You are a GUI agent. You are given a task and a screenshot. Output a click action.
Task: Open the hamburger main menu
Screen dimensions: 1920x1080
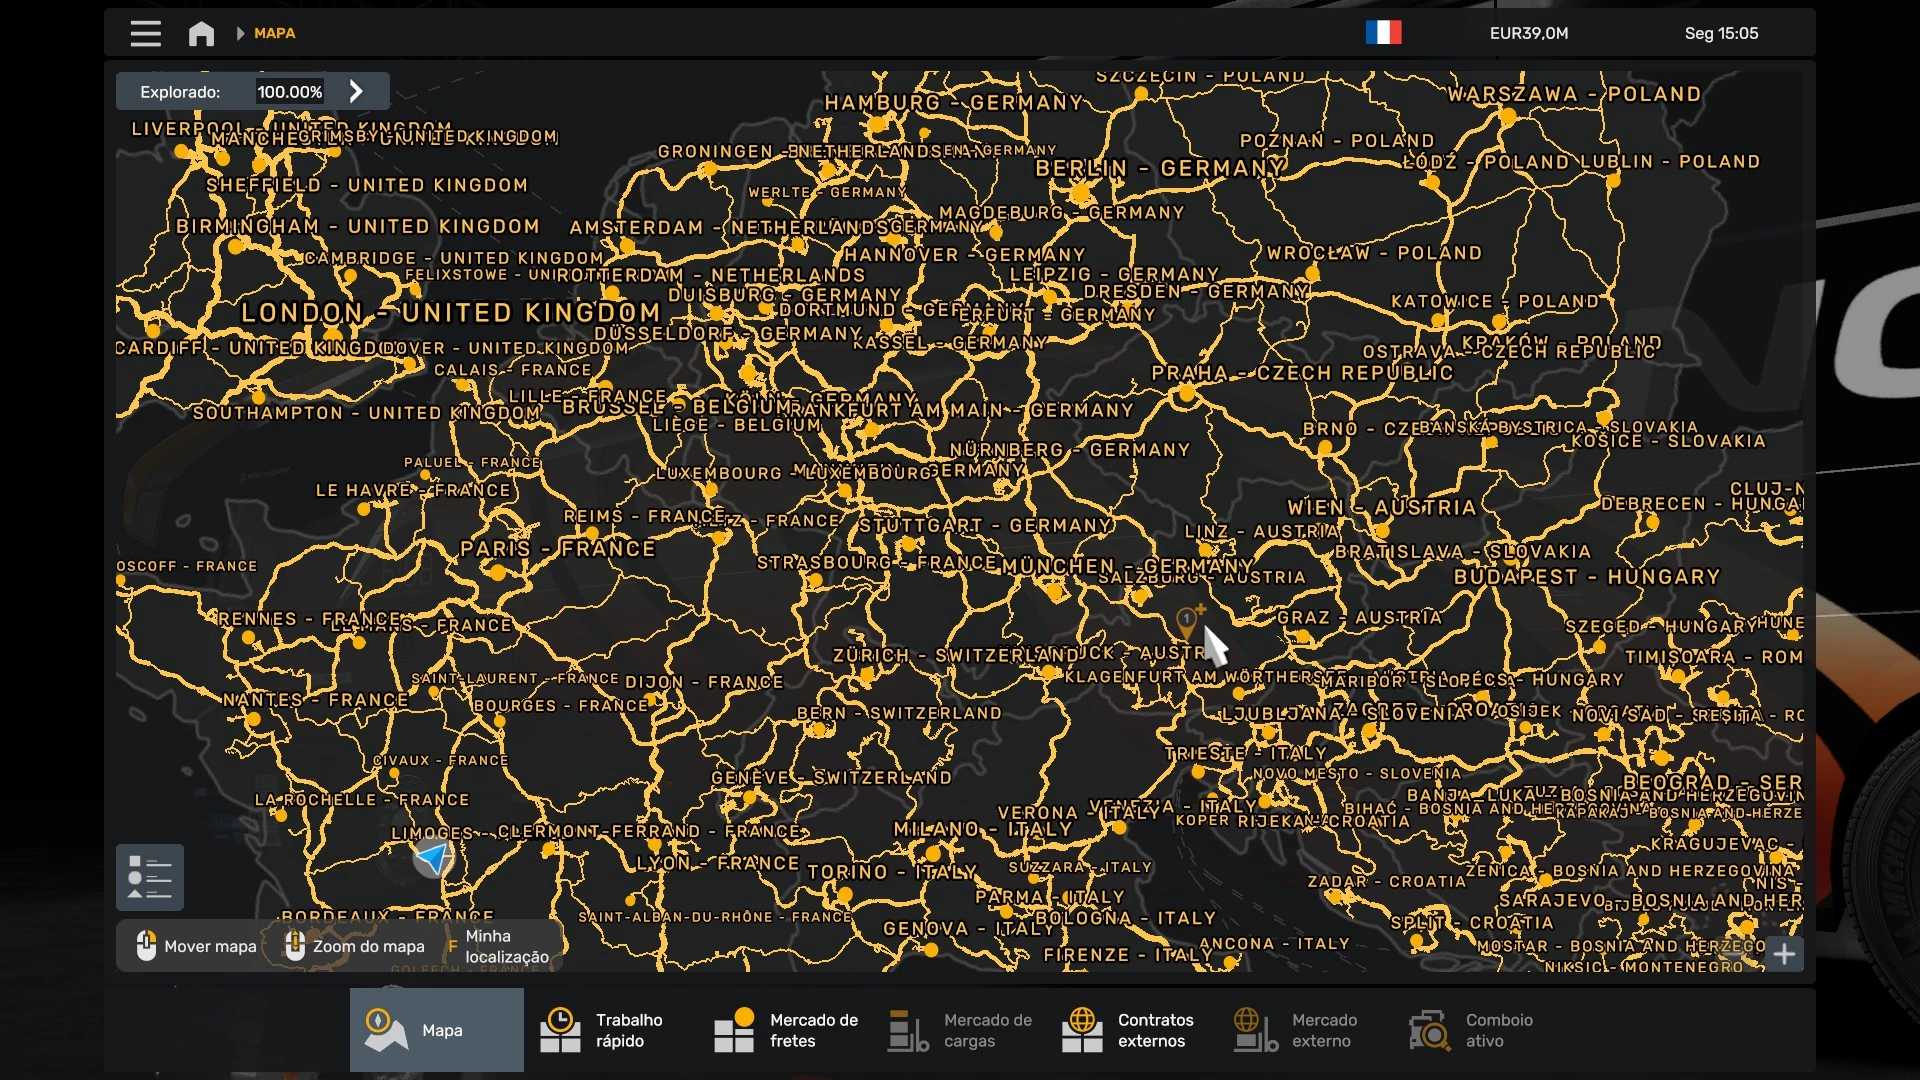tap(145, 33)
